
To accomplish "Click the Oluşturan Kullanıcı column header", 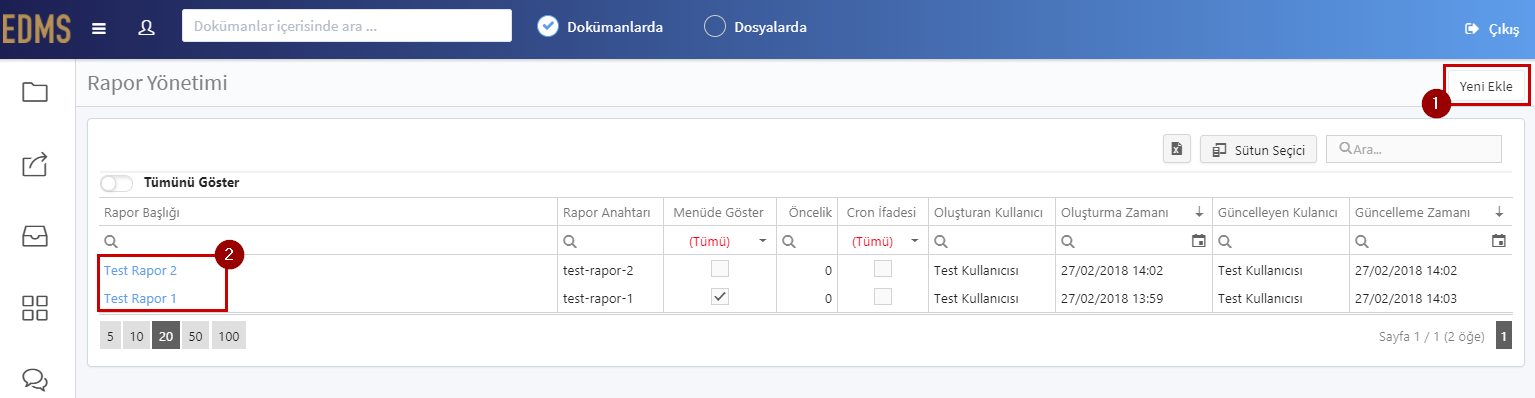I will (x=991, y=212).
